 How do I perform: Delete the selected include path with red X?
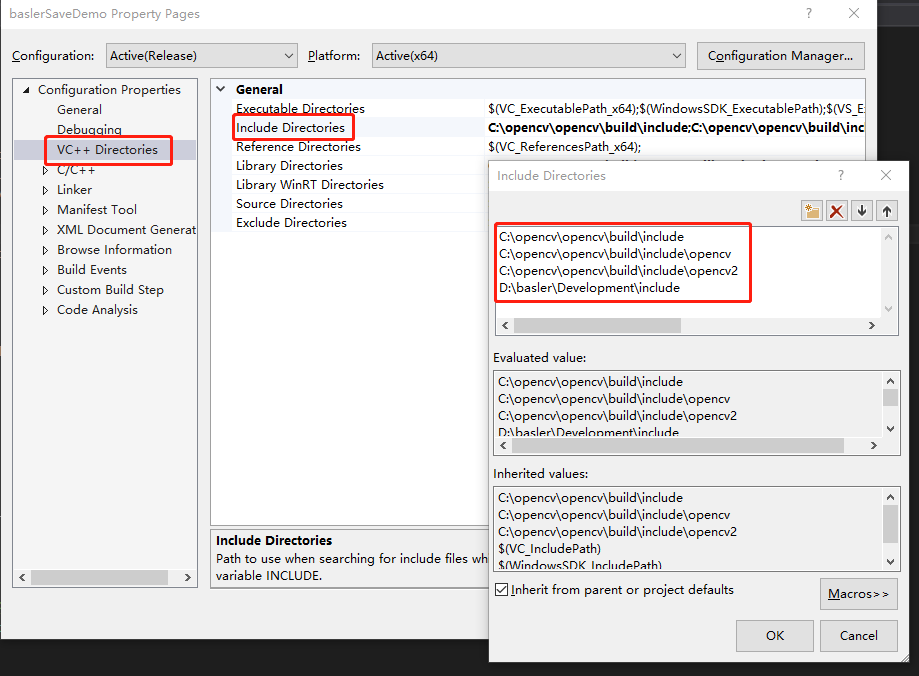click(x=836, y=210)
